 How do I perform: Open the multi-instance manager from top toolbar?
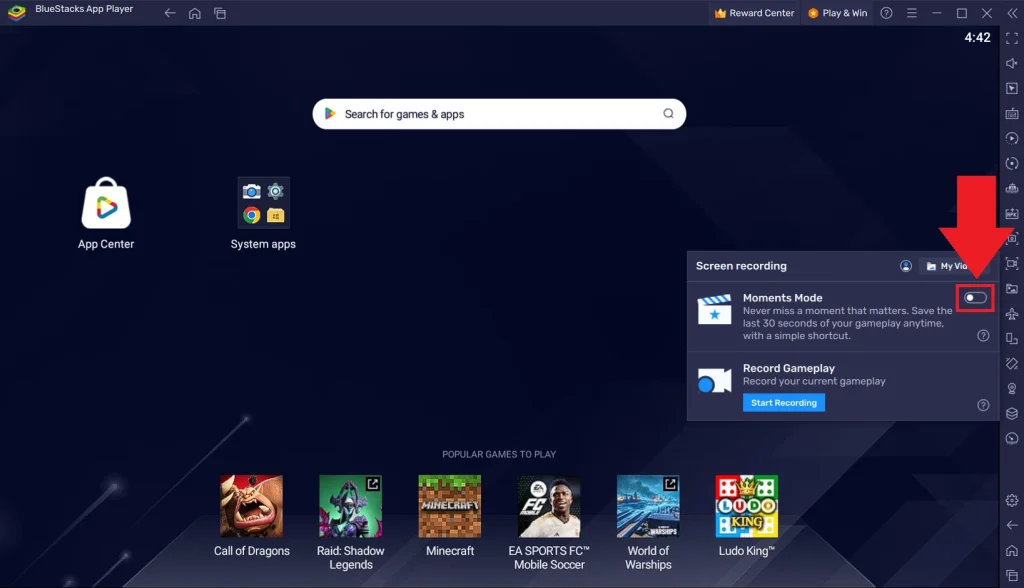point(220,13)
